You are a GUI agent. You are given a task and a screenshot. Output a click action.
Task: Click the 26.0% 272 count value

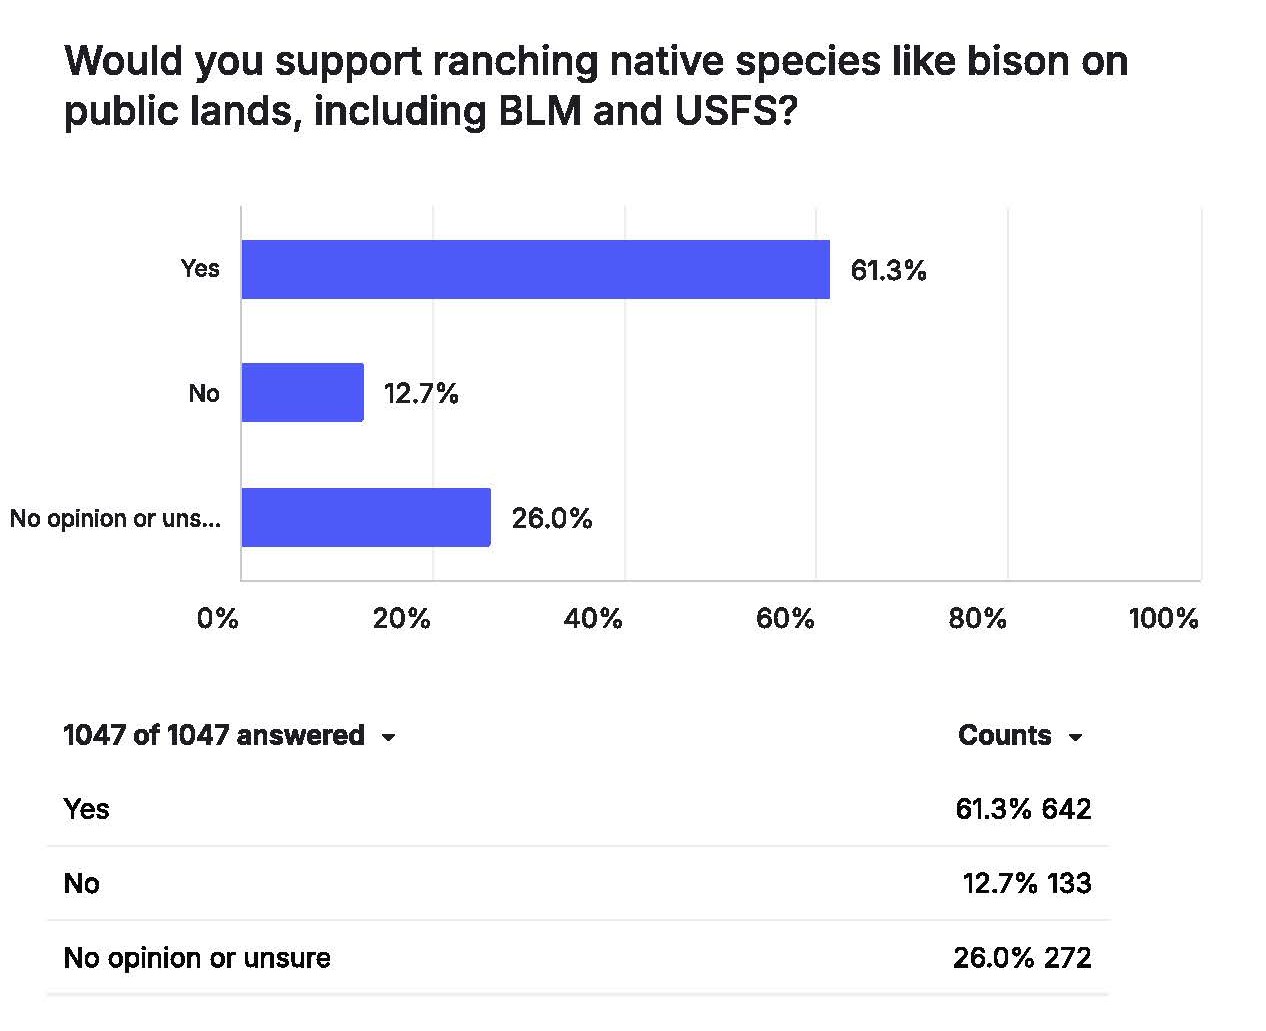pyautogui.click(x=1022, y=957)
